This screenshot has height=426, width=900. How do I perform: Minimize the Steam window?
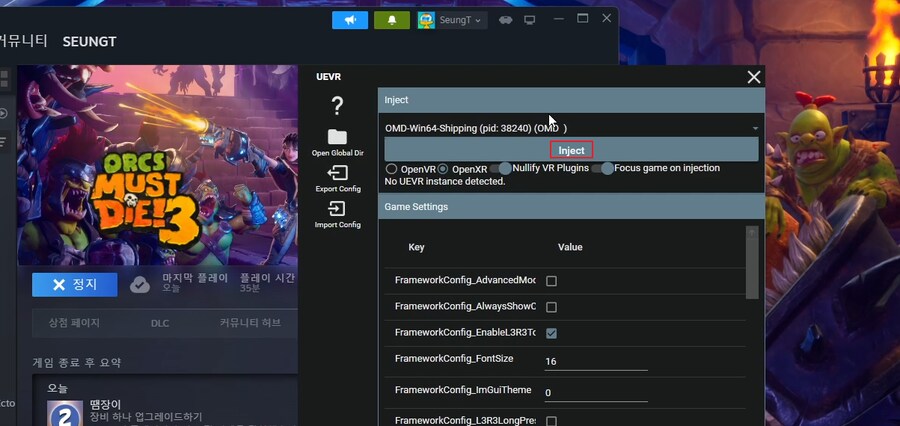tap(558, 19)
